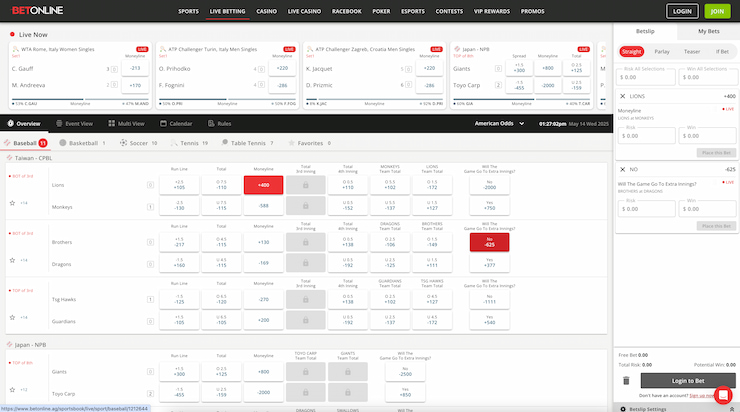Open Calendar view icon
Image resolution: width=740 pixels, height=412 pixels.
[163, 124]
